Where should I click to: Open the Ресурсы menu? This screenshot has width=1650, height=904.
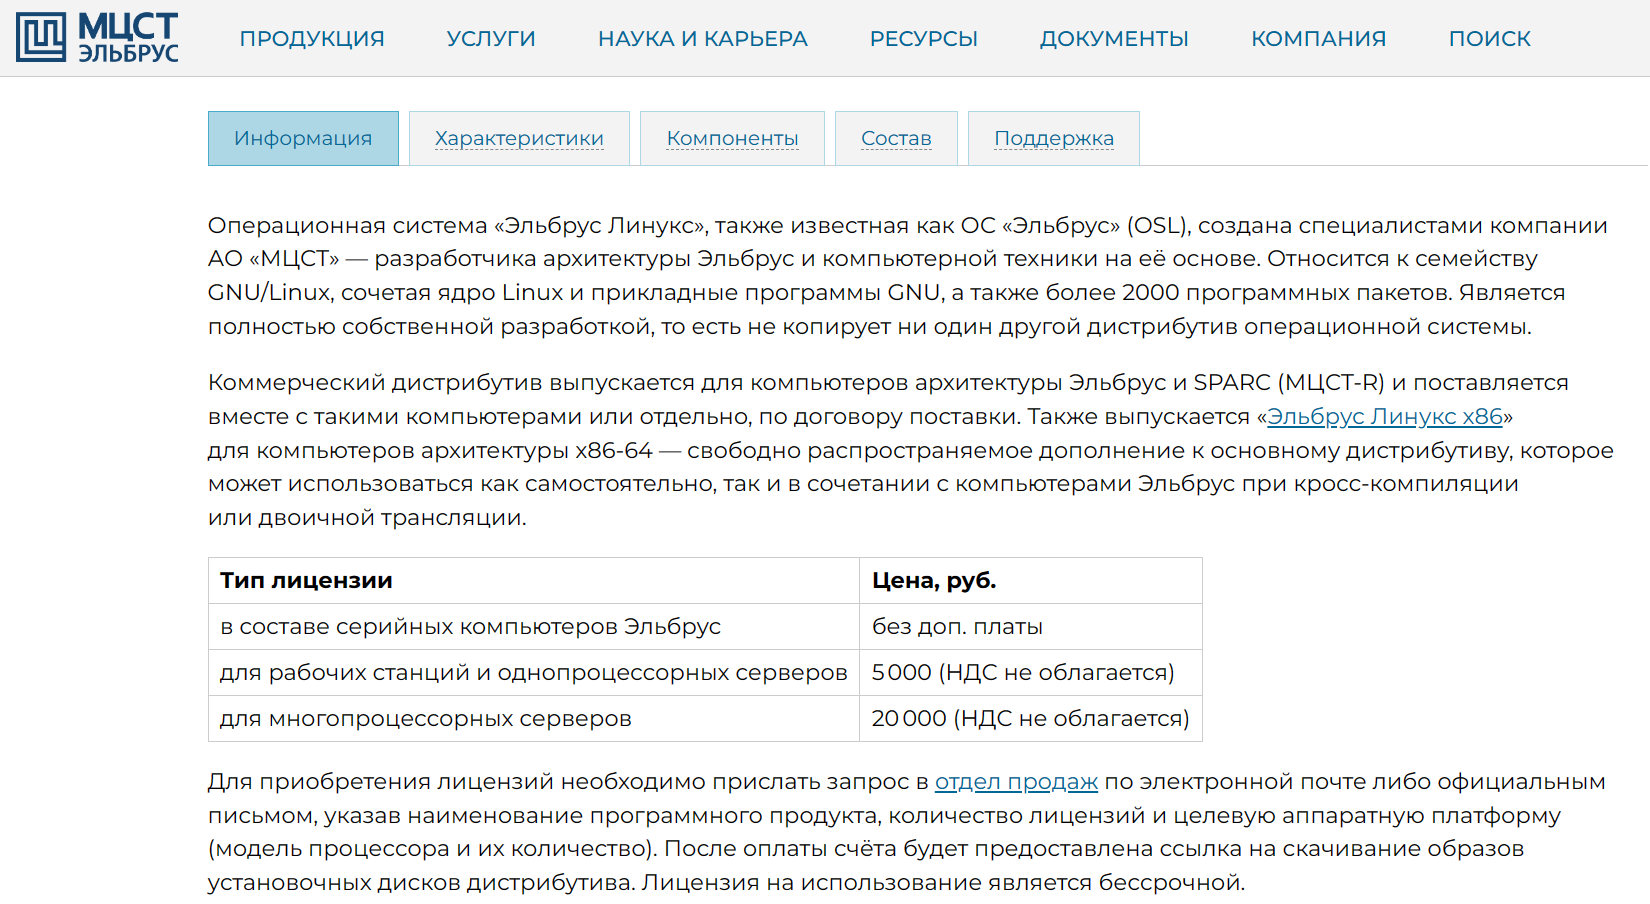pos(924,39)
